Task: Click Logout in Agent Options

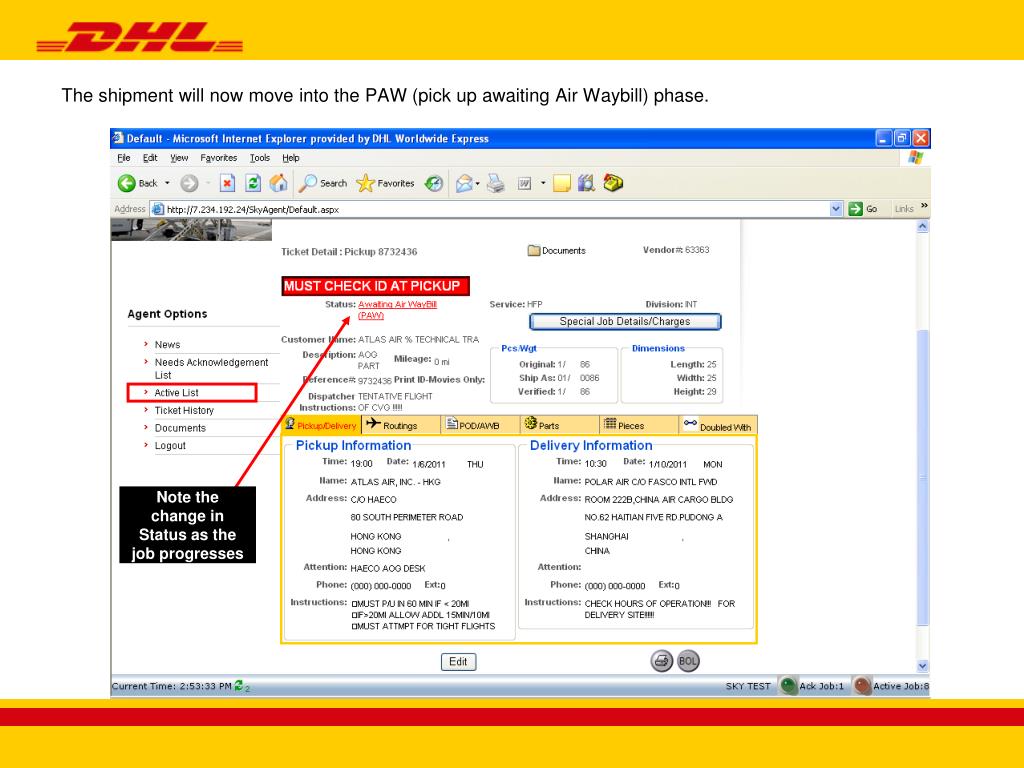Action: pos(170,446)
